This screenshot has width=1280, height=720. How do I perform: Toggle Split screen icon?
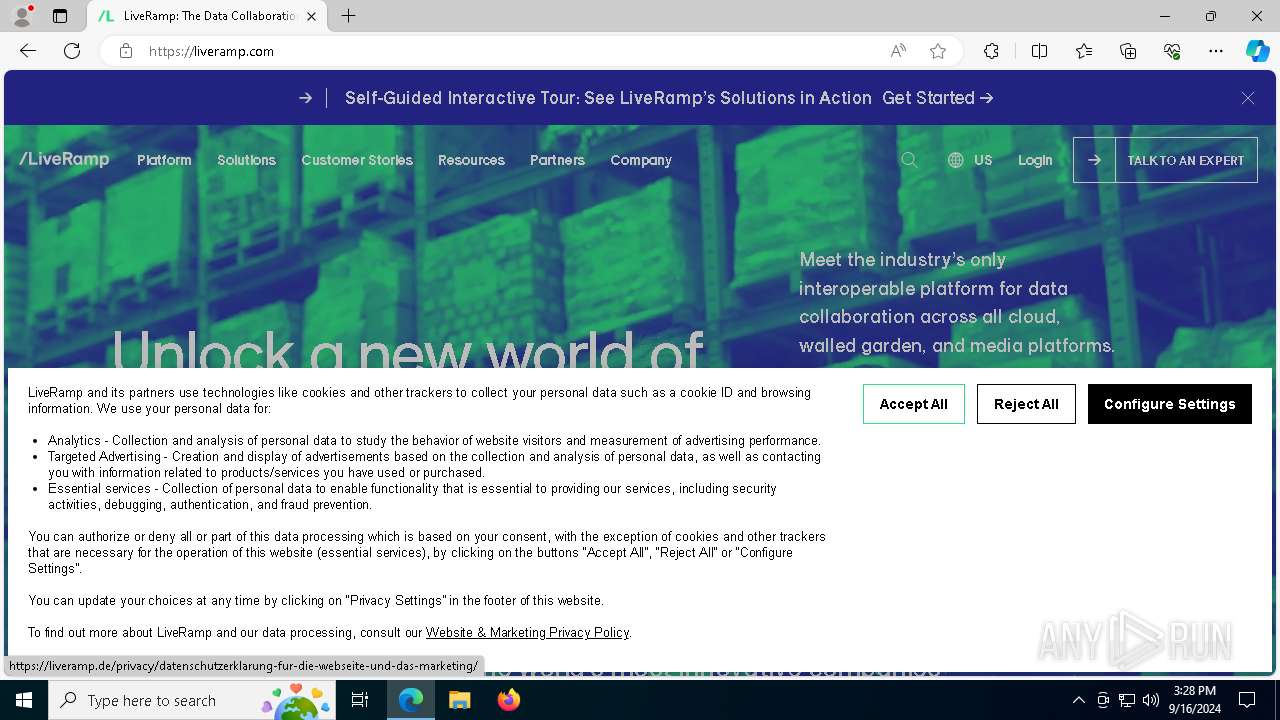(1039, 51)
